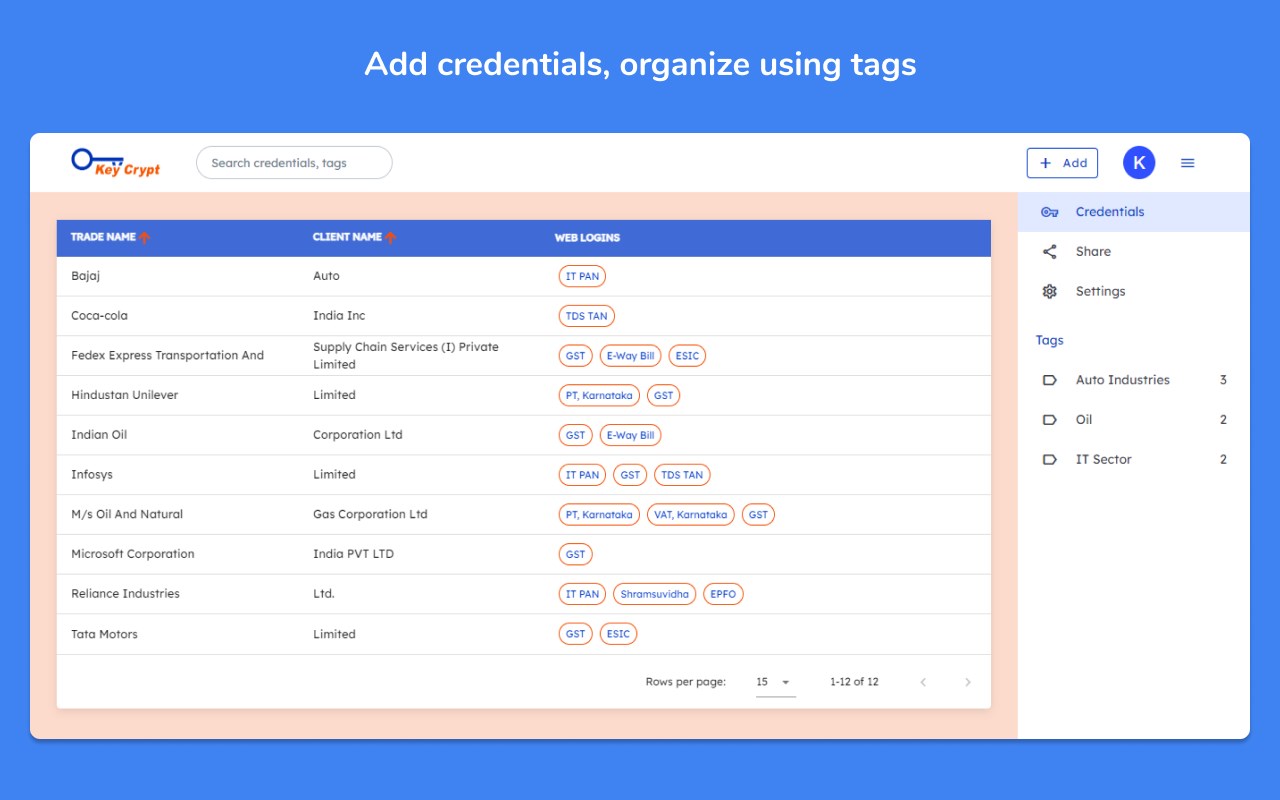Open M/s Oil And Natural's GST chip
The height and width of the screenshot is (800, 1280).
[x=759, y=515]
